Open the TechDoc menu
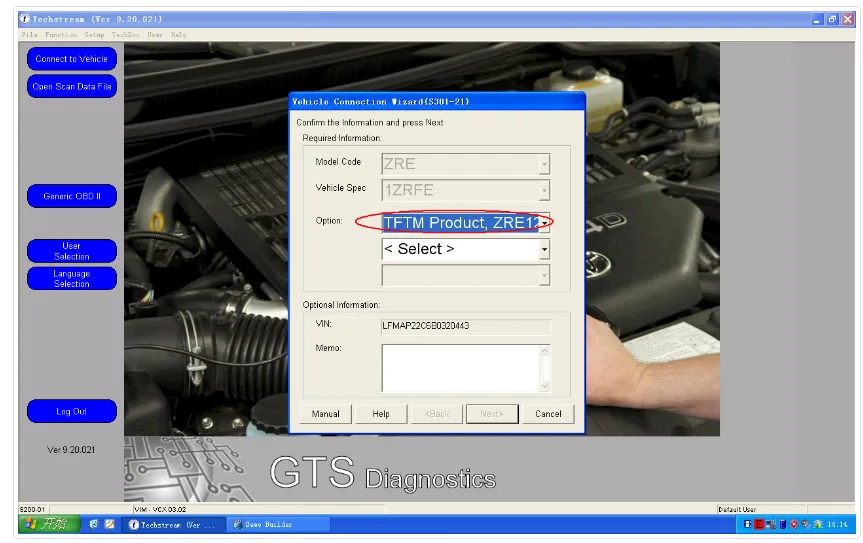Image resolution: width=863 pixels, height=543 pixels. coord(125,35)
